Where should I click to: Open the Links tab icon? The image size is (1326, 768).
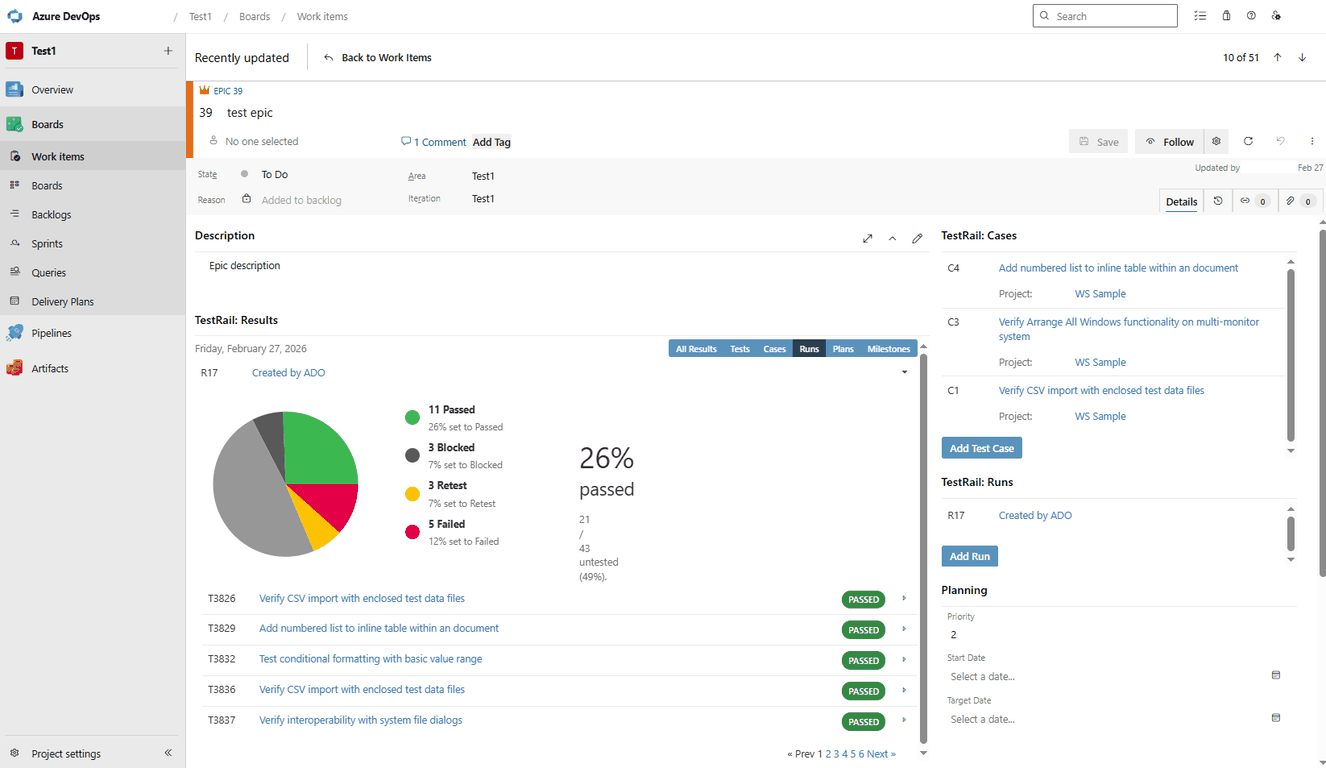[1254, 201]
